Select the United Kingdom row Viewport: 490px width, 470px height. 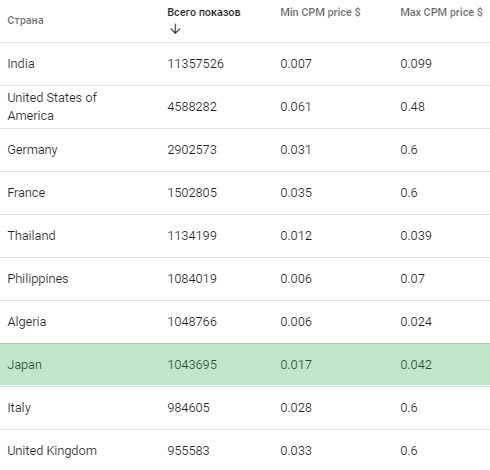245,450
